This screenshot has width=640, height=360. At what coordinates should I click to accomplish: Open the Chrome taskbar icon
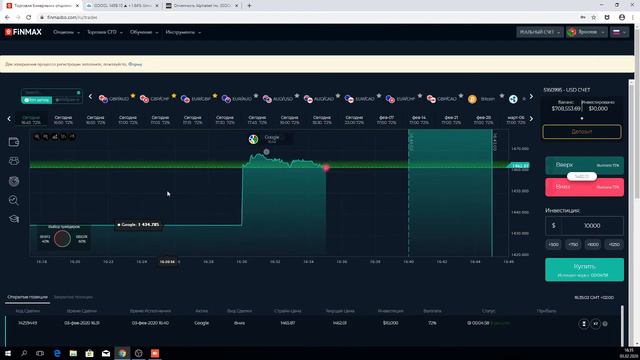(122, 353)
